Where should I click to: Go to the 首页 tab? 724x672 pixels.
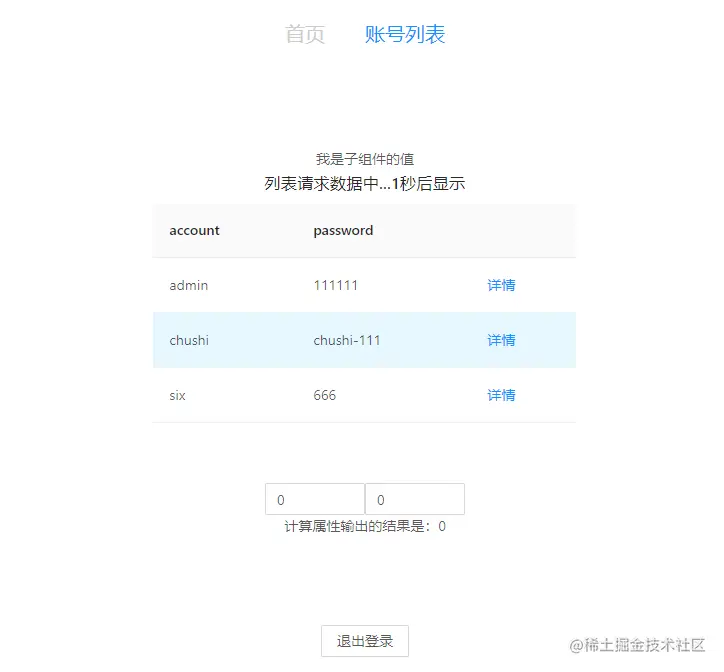point(305,35)
